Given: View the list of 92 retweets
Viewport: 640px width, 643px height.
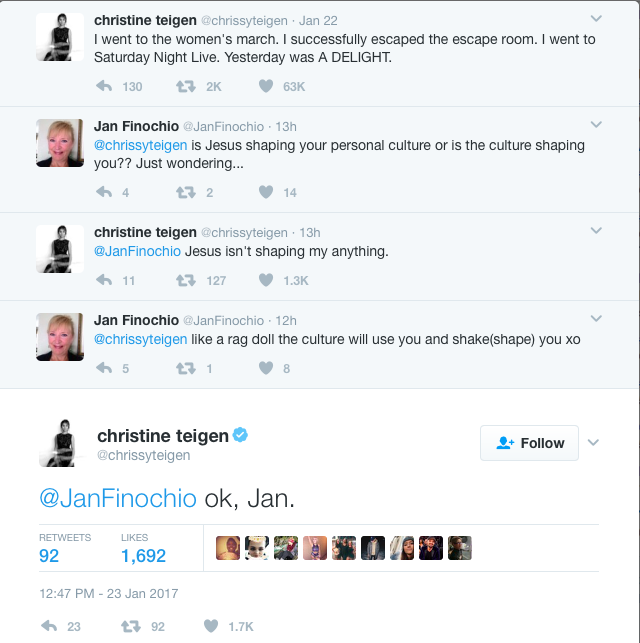Looking at the screenshot, I should click(x=65, y=548).
